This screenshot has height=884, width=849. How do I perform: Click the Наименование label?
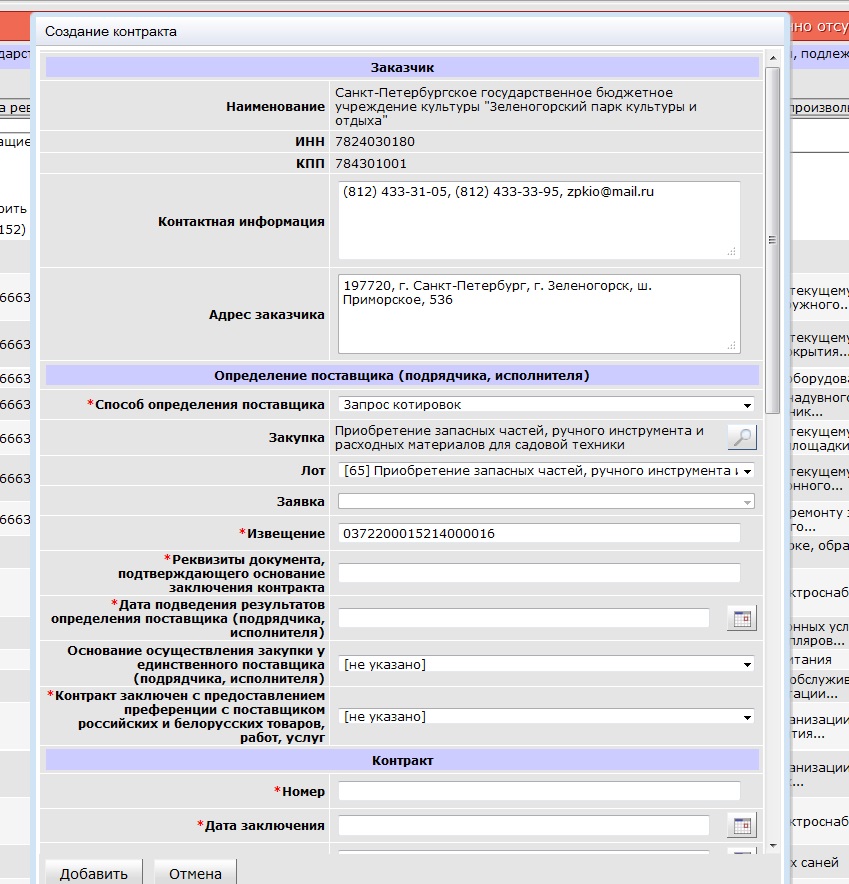[x=276, y=107]
